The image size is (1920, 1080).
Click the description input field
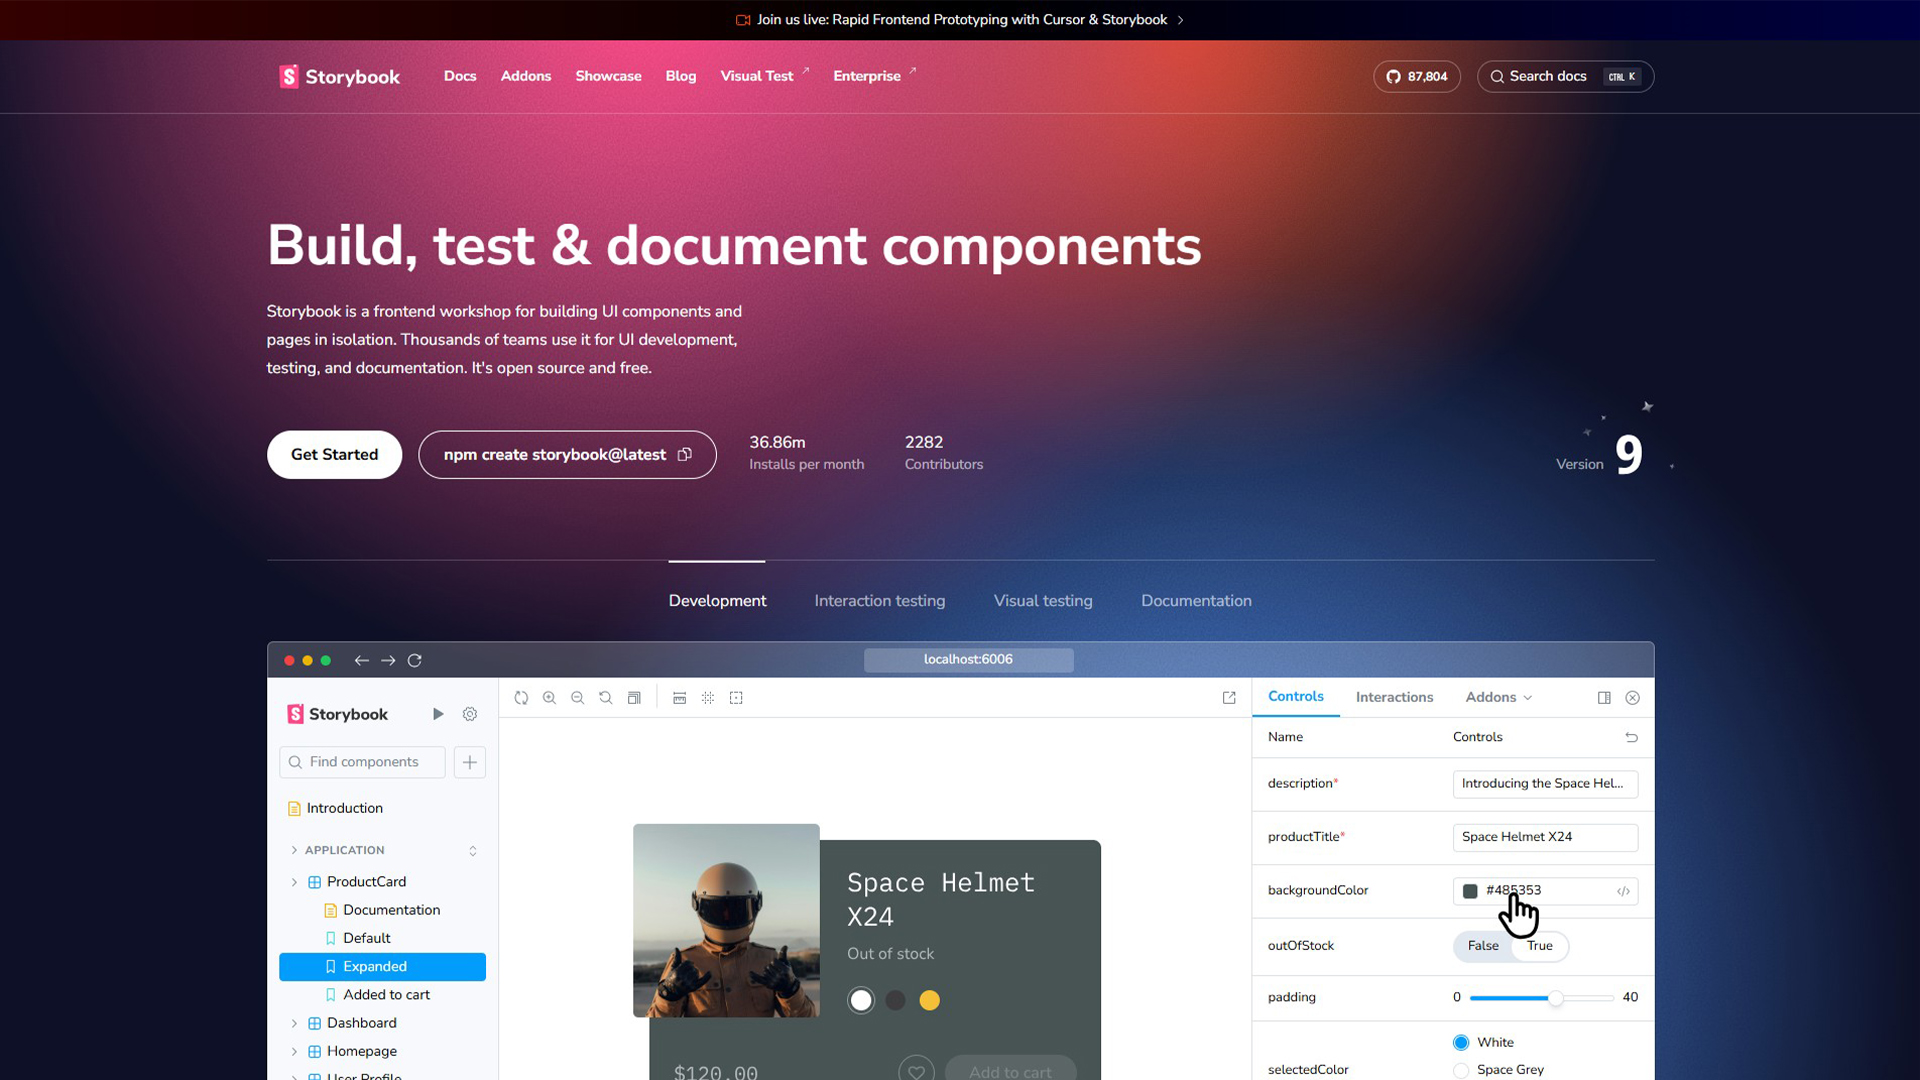click(1545, 784)
